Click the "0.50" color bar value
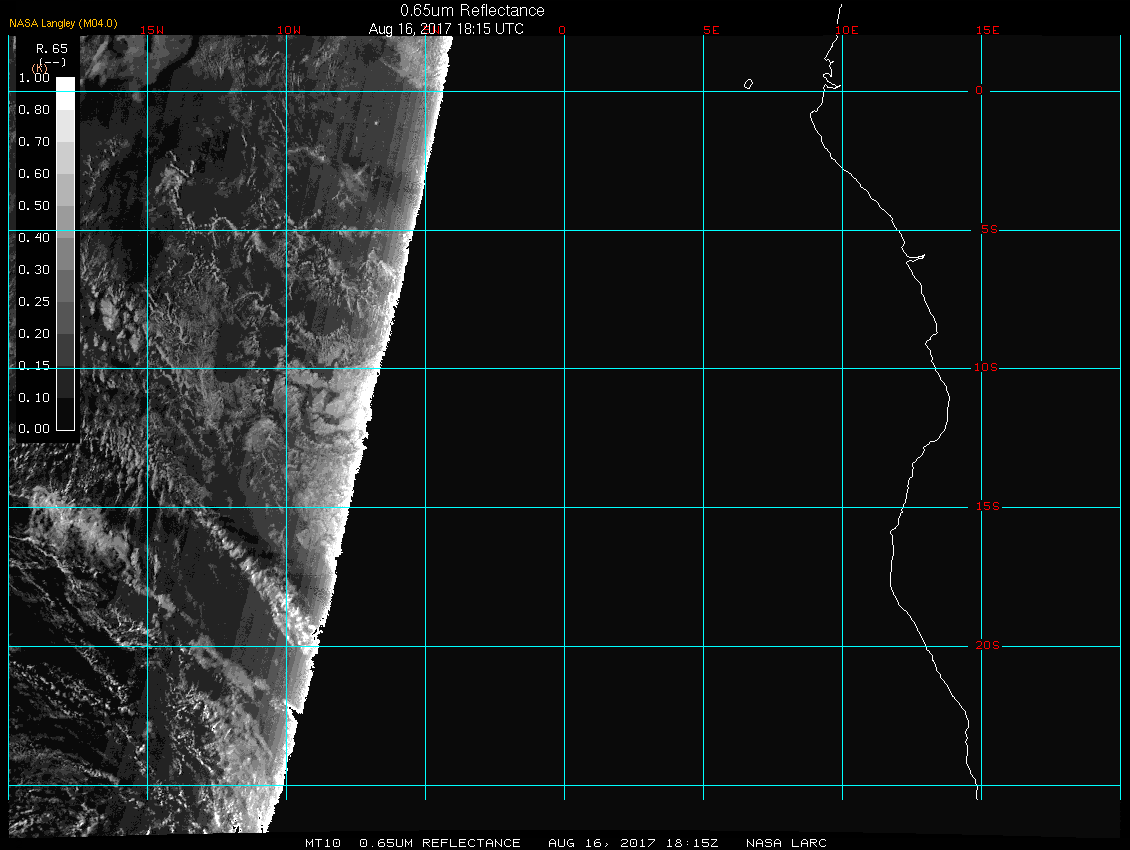Image resolution: width=1130 pixels, height=850 pixels. (x=34, y=205)
